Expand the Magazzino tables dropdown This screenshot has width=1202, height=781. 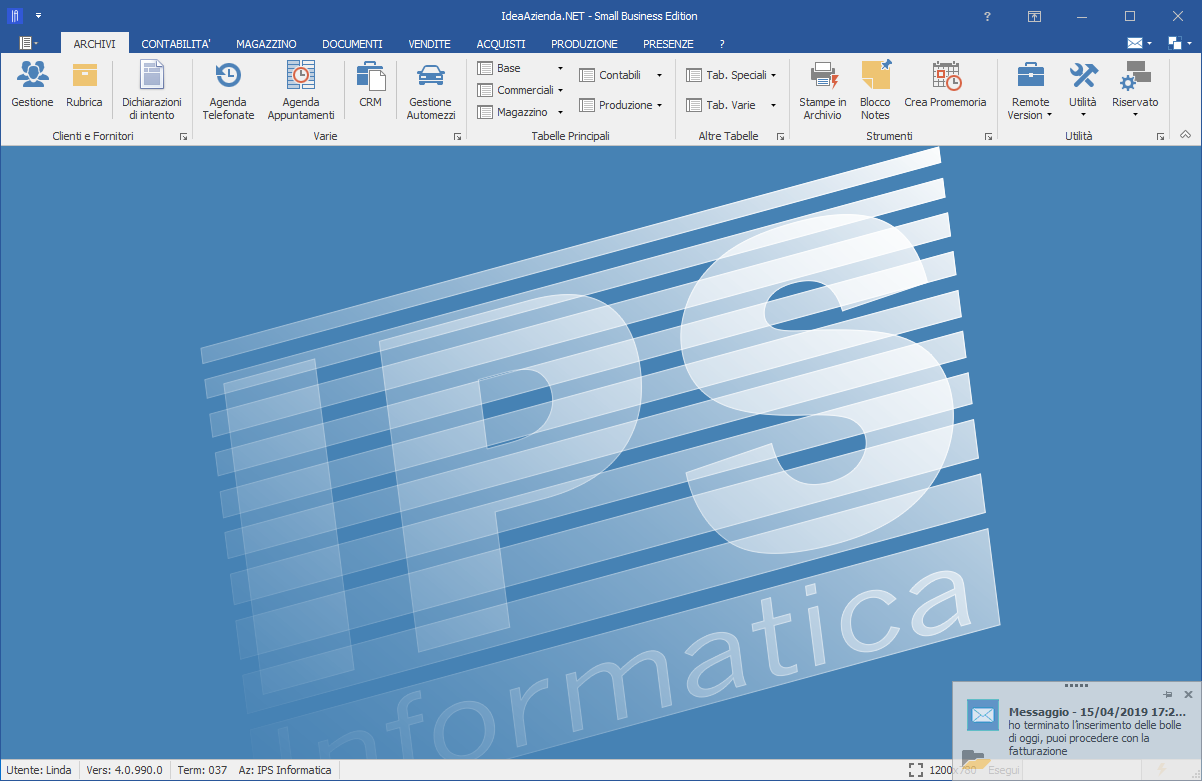click(x=560, y=112)
